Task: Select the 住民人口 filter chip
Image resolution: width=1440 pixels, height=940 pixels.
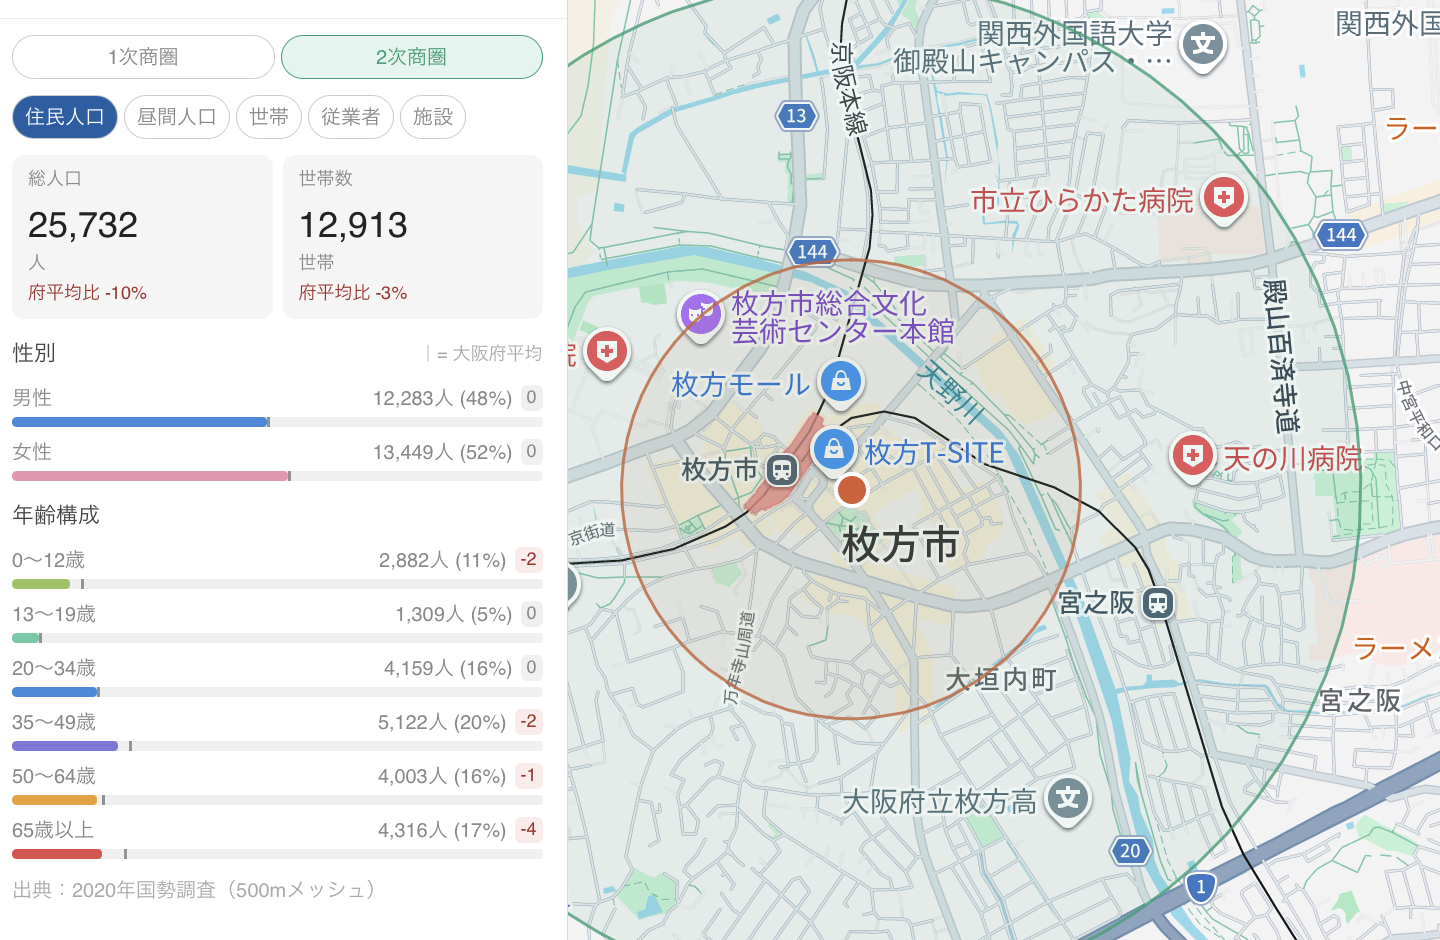Action: pos(65,117)
